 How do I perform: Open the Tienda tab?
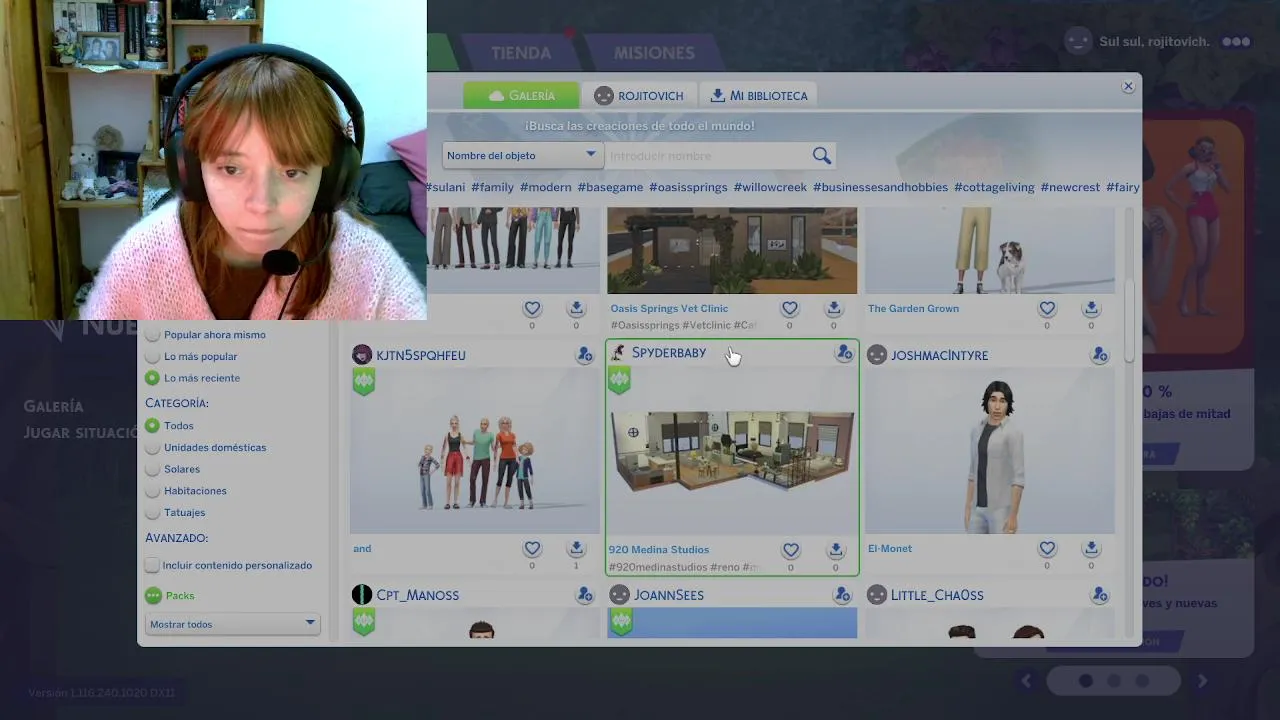click(x=520, y=53)
